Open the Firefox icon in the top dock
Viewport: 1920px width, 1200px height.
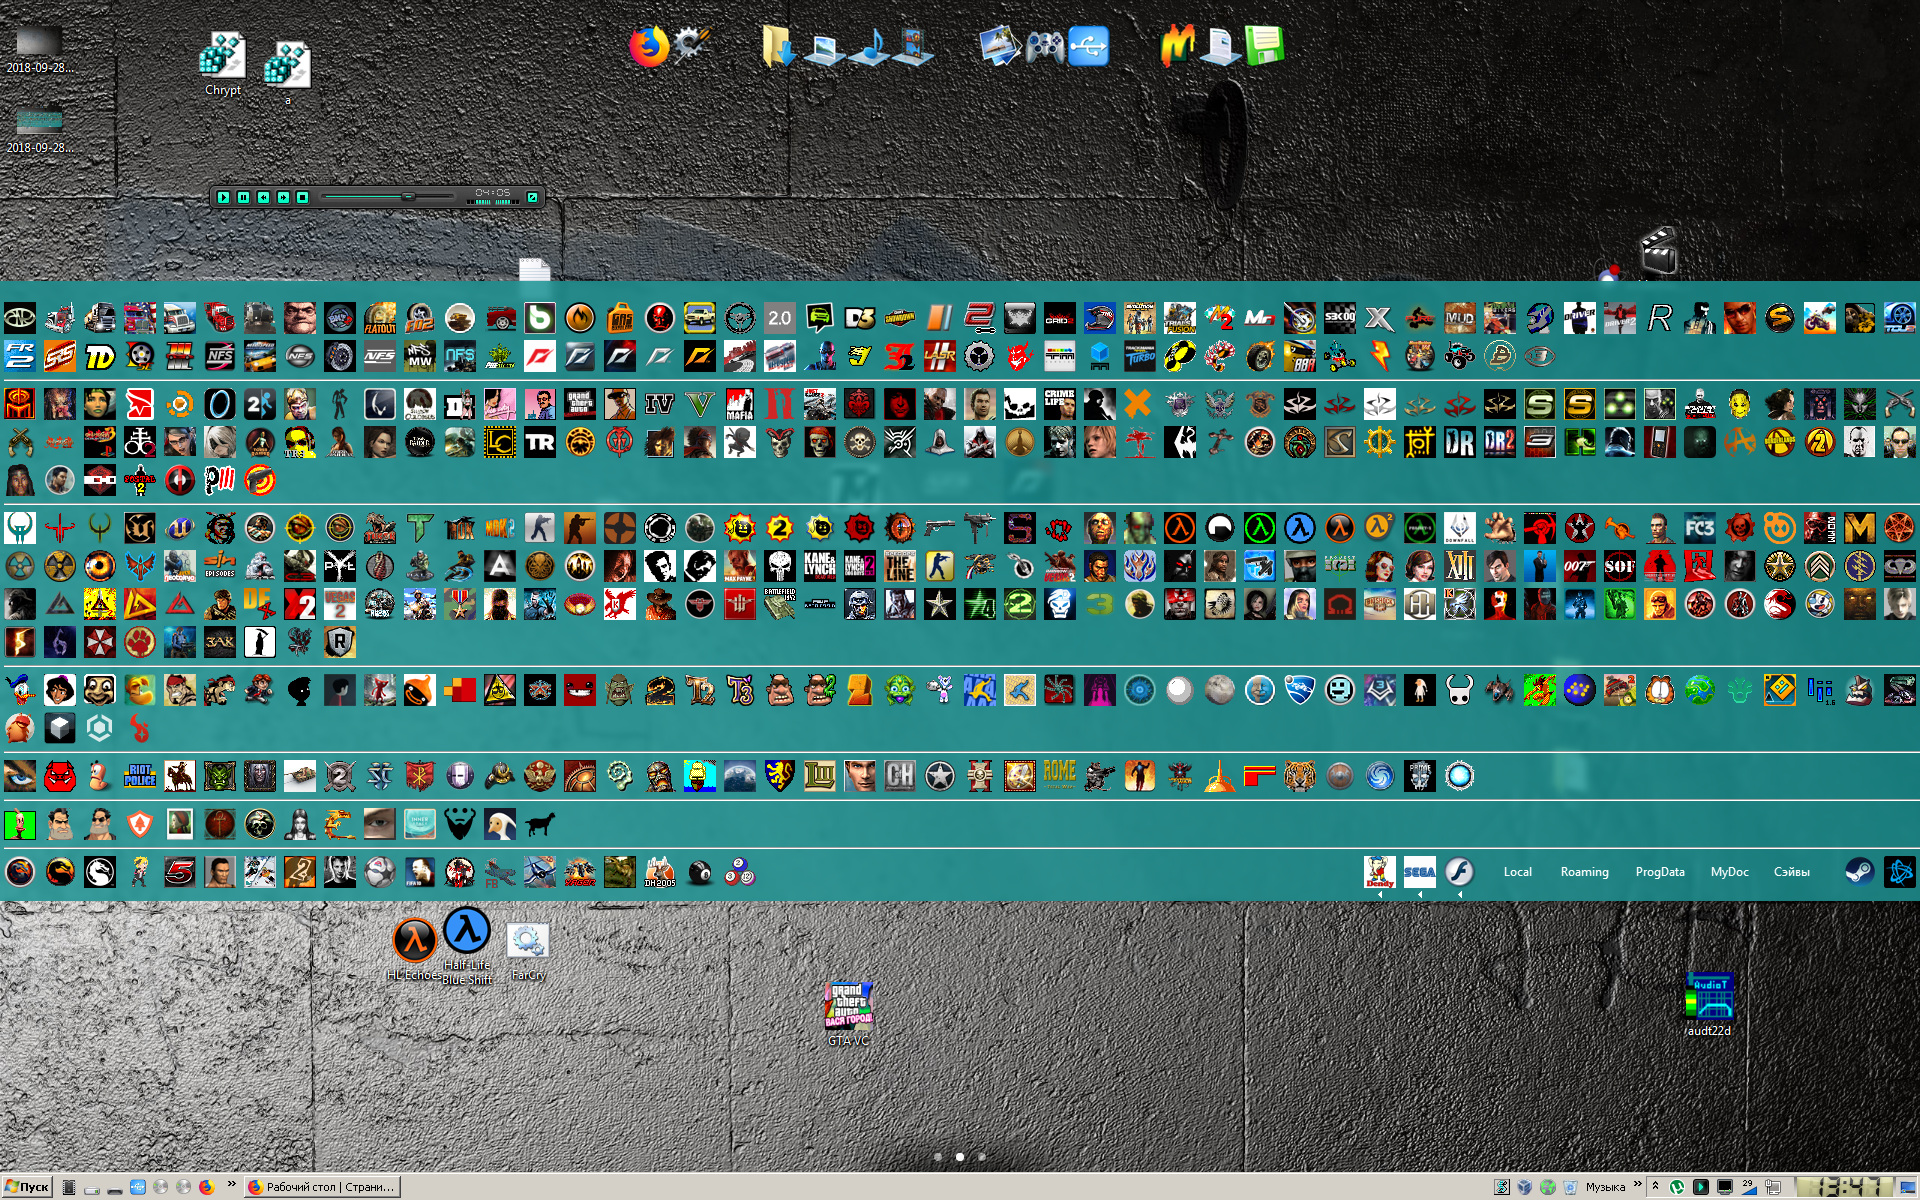tap(649, 46)
